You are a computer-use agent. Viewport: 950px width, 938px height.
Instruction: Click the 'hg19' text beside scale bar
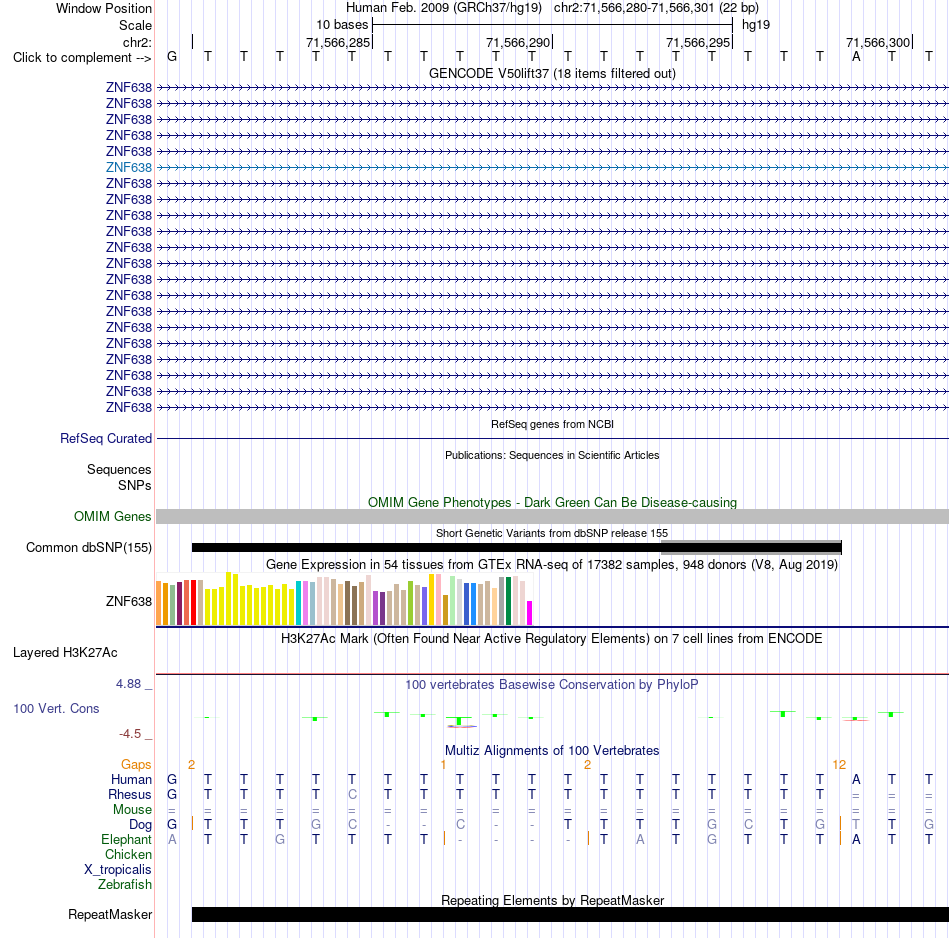tap(756, 25)
